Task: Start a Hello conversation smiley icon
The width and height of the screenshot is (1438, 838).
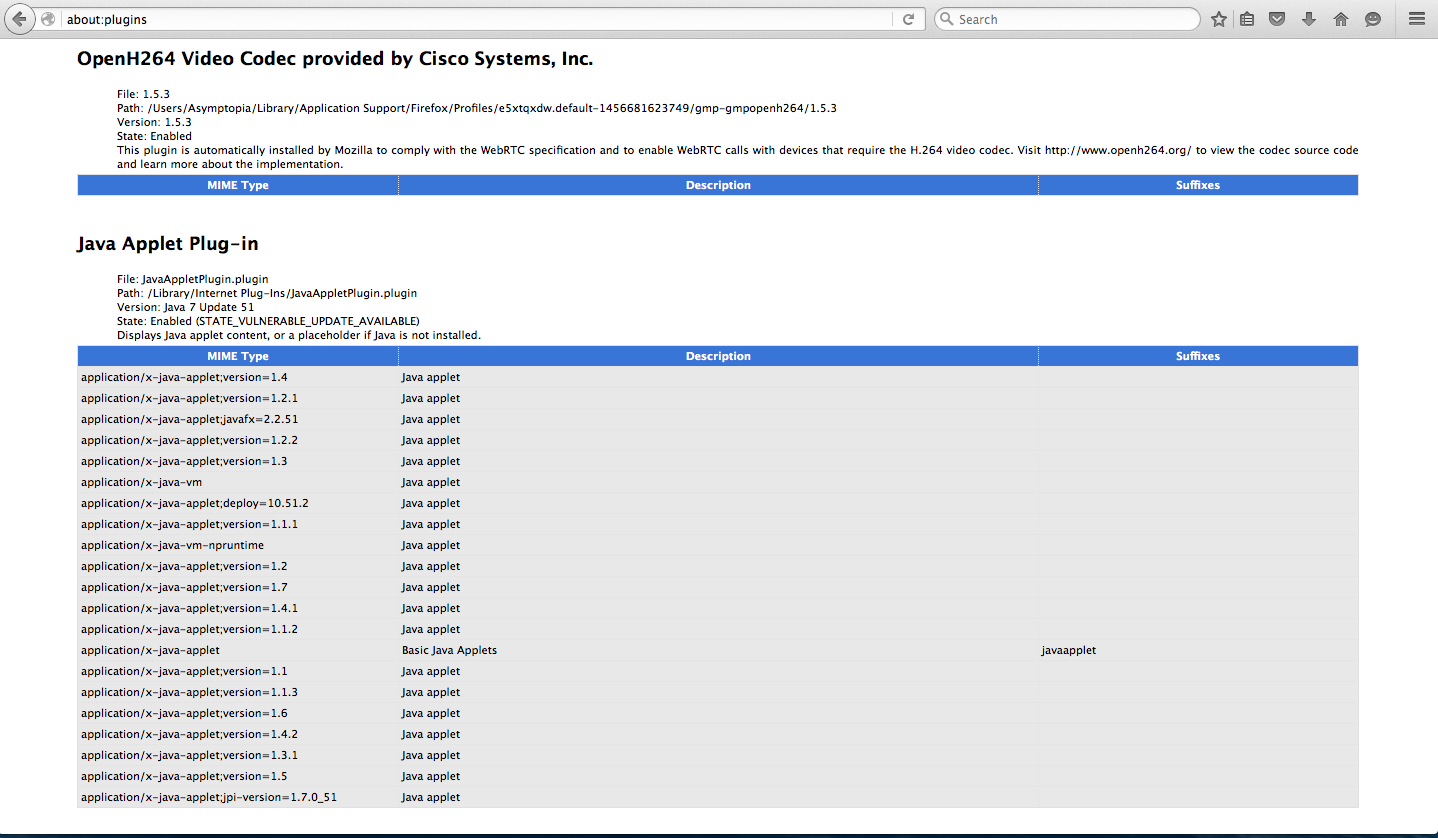Action: click(x=1373, y=19)
